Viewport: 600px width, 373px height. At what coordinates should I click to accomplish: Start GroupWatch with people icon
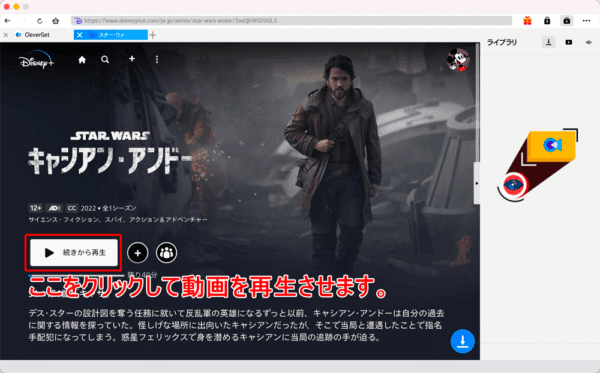click(166, 252)
